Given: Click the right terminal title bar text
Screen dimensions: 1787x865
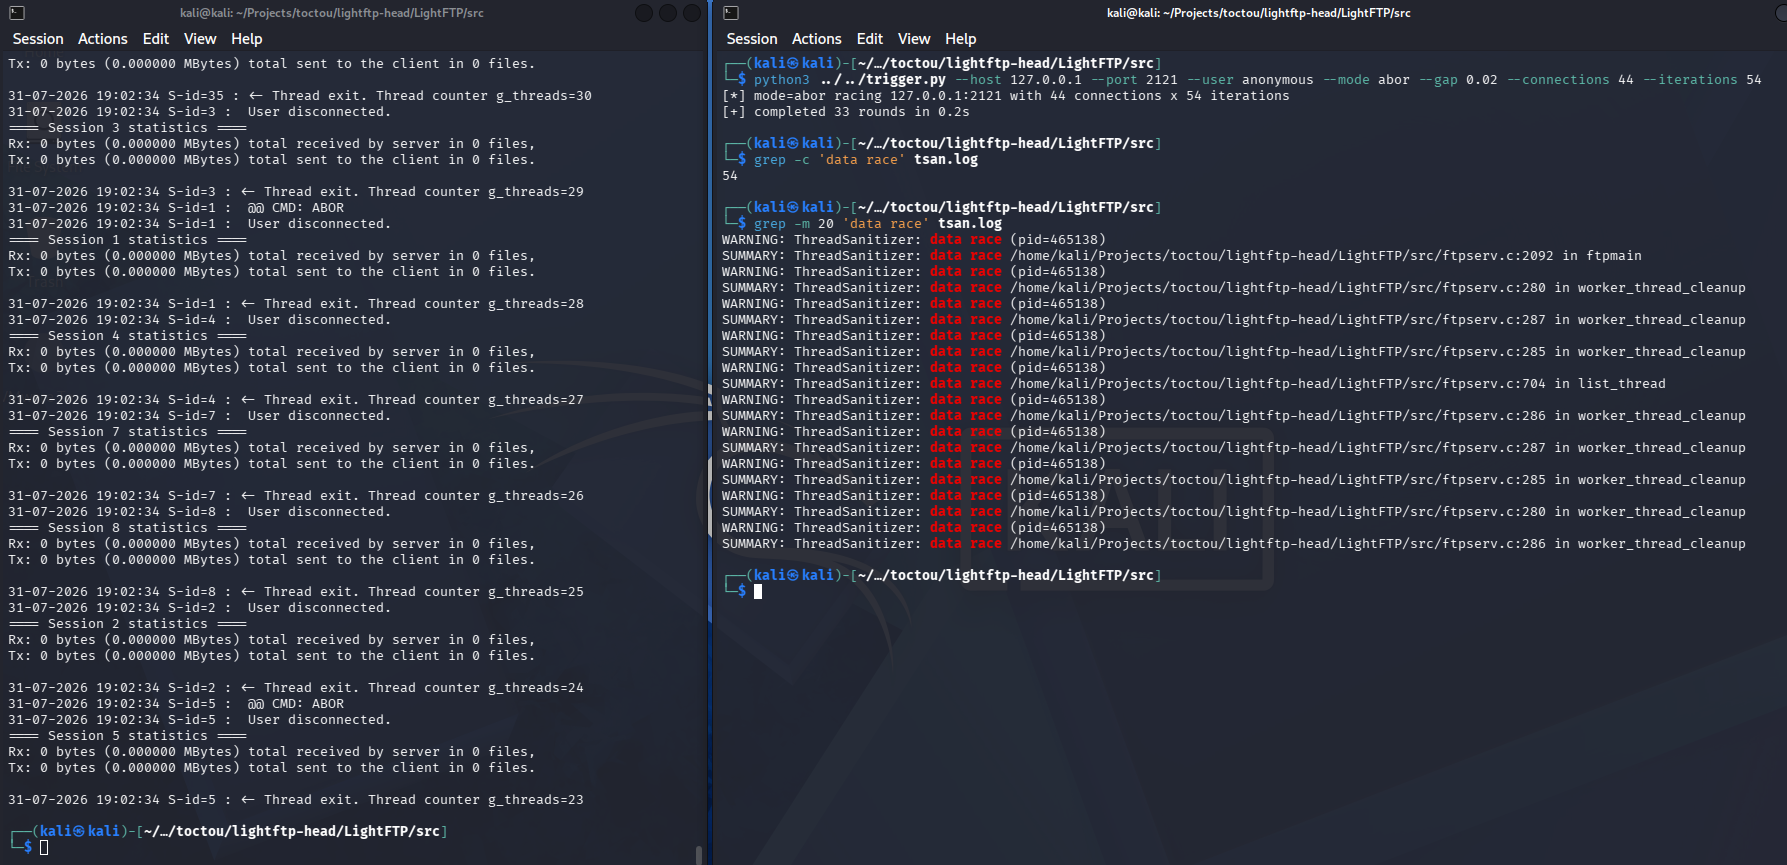Looking at the screenshot, I should pos(1259,13).
